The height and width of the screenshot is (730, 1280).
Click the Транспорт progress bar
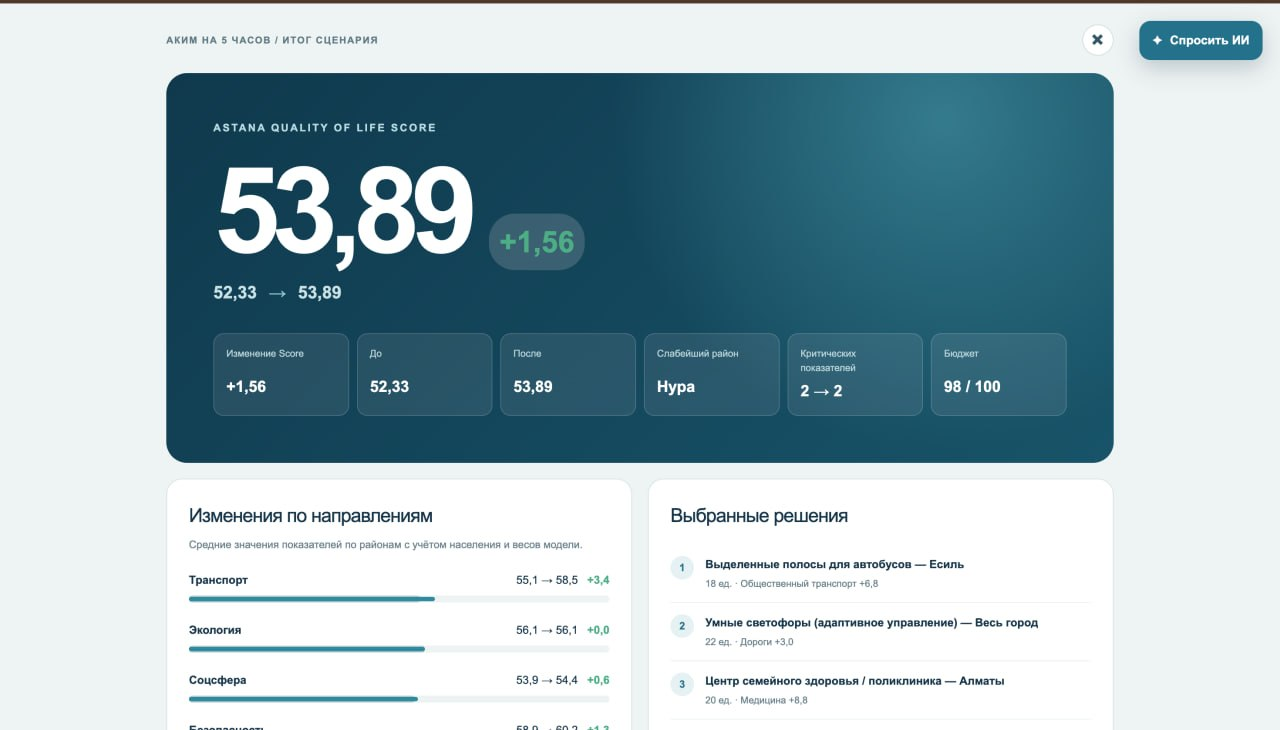click(x=399, y=599)
